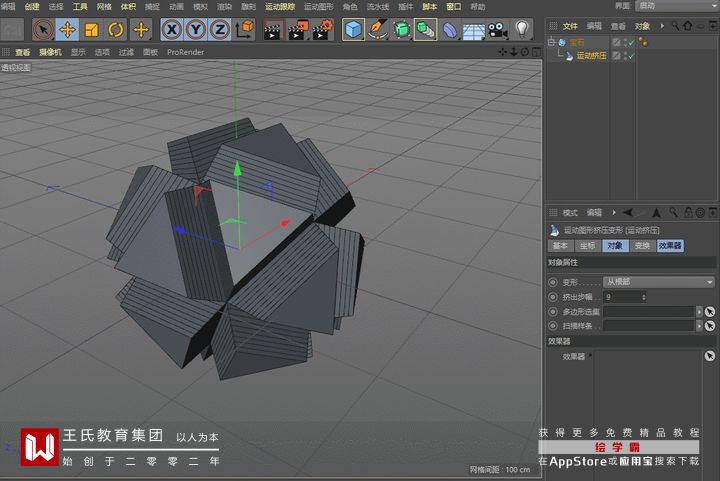Click Attribute Manager lock icon
The width and height of the screenshot is (720, 481).
pyautogui.click(x=688, y=213)
